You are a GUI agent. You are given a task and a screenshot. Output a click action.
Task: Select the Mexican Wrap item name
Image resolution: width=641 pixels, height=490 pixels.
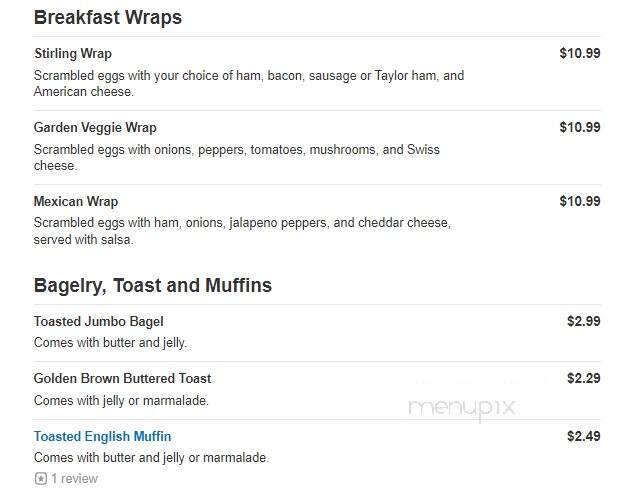[x=76, y=201]
